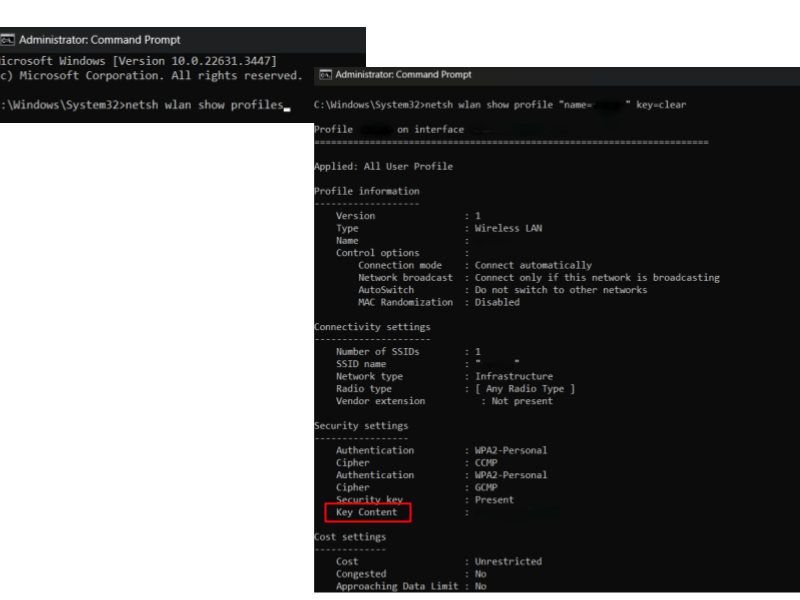
Task: Click the GCMP cipher value
Action: pyautogui.click(x=486, y=487)
